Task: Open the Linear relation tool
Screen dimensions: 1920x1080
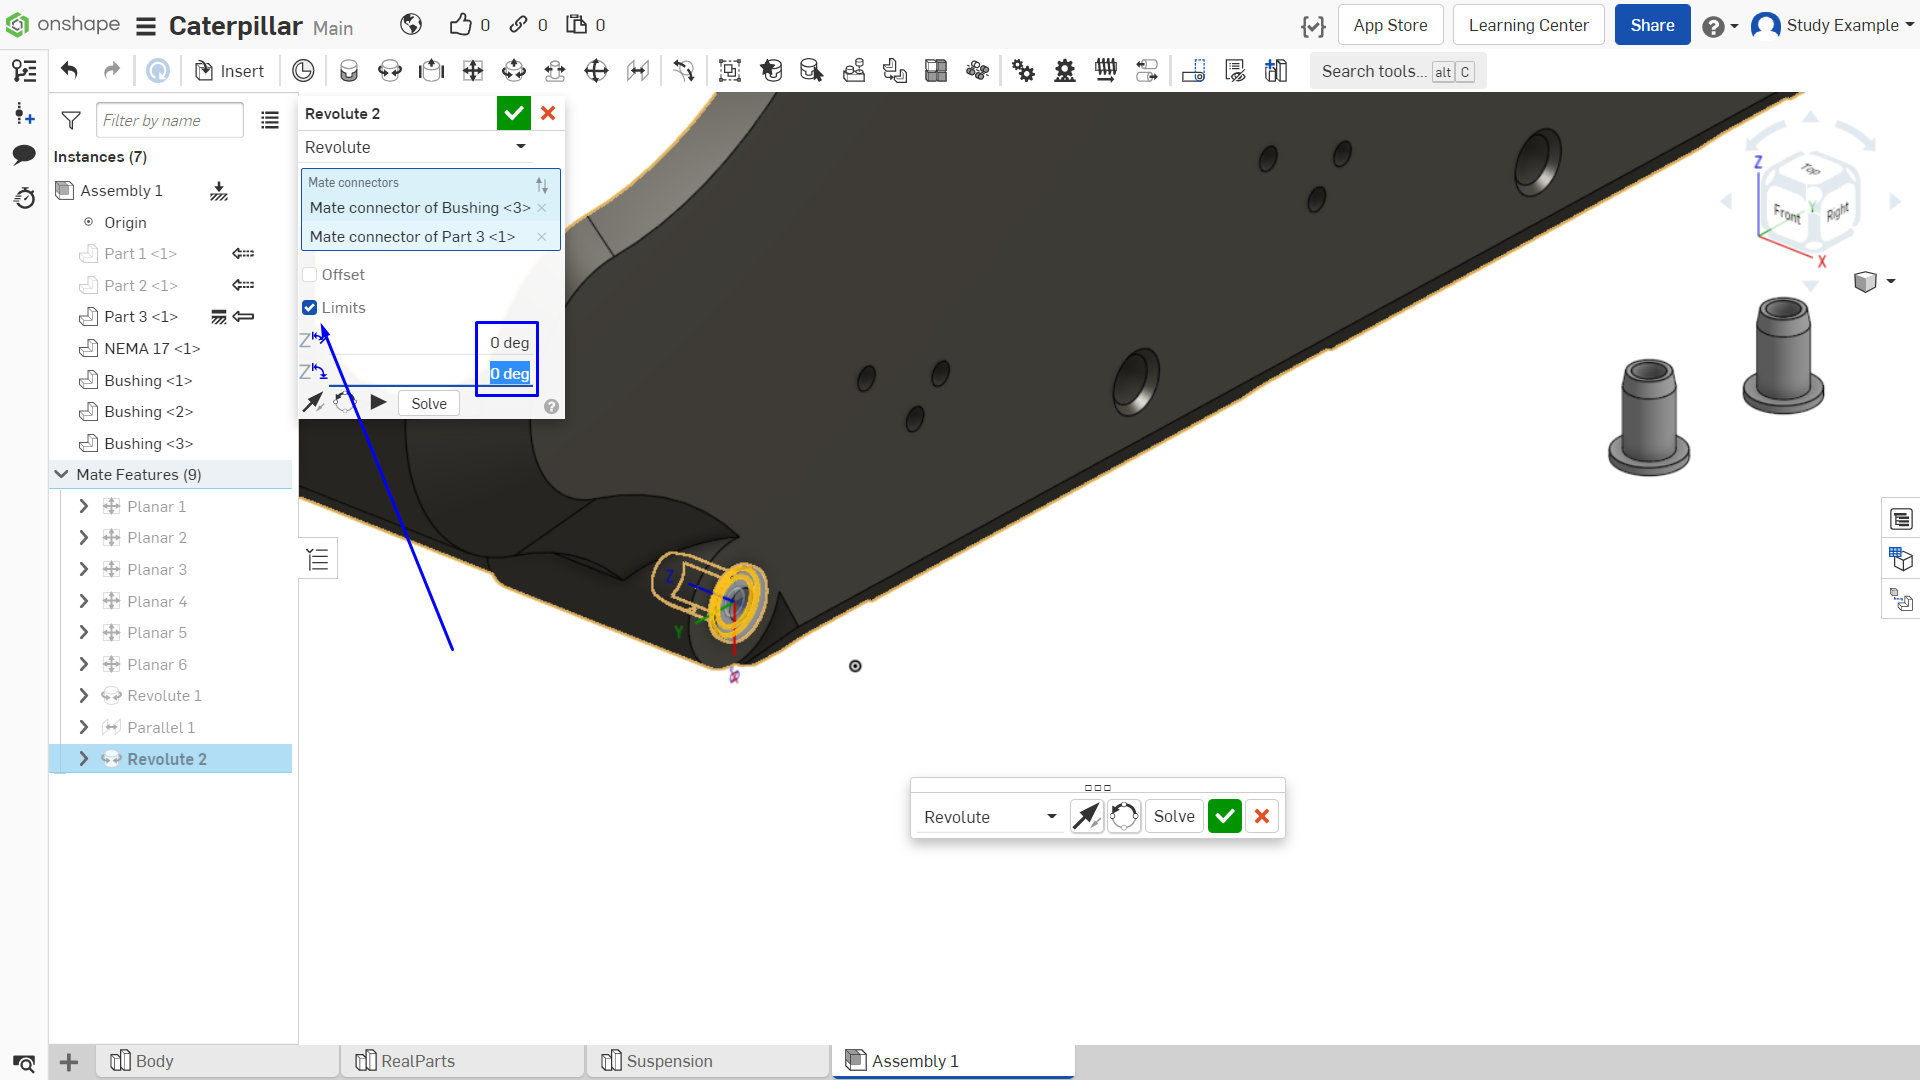Action: [x=1147, y=70]
